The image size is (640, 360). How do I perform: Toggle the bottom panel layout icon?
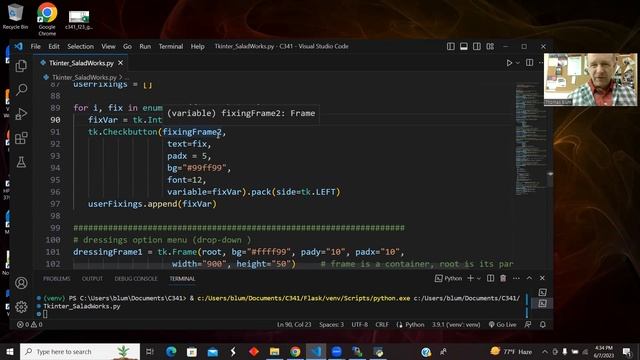pyautogui.click(x=464, y=47)
